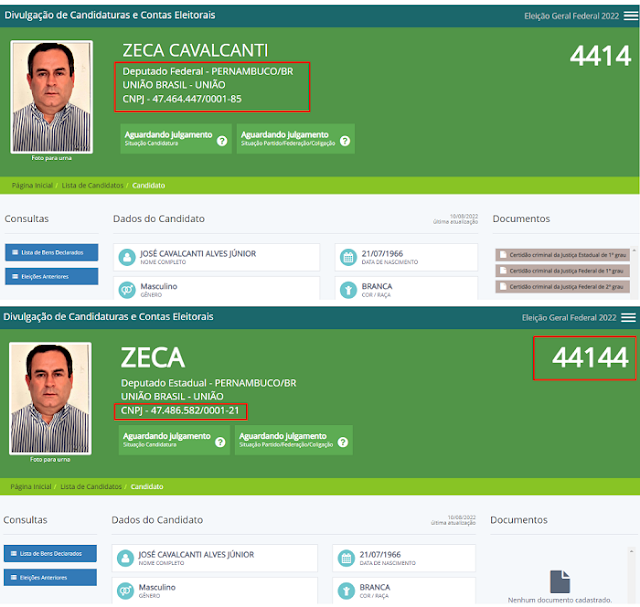This screenshot has height=607, width=640.
Task: Click help icon for Situação Partido/Federação/Coligação, upper page
Action: (x=345, y=141)
